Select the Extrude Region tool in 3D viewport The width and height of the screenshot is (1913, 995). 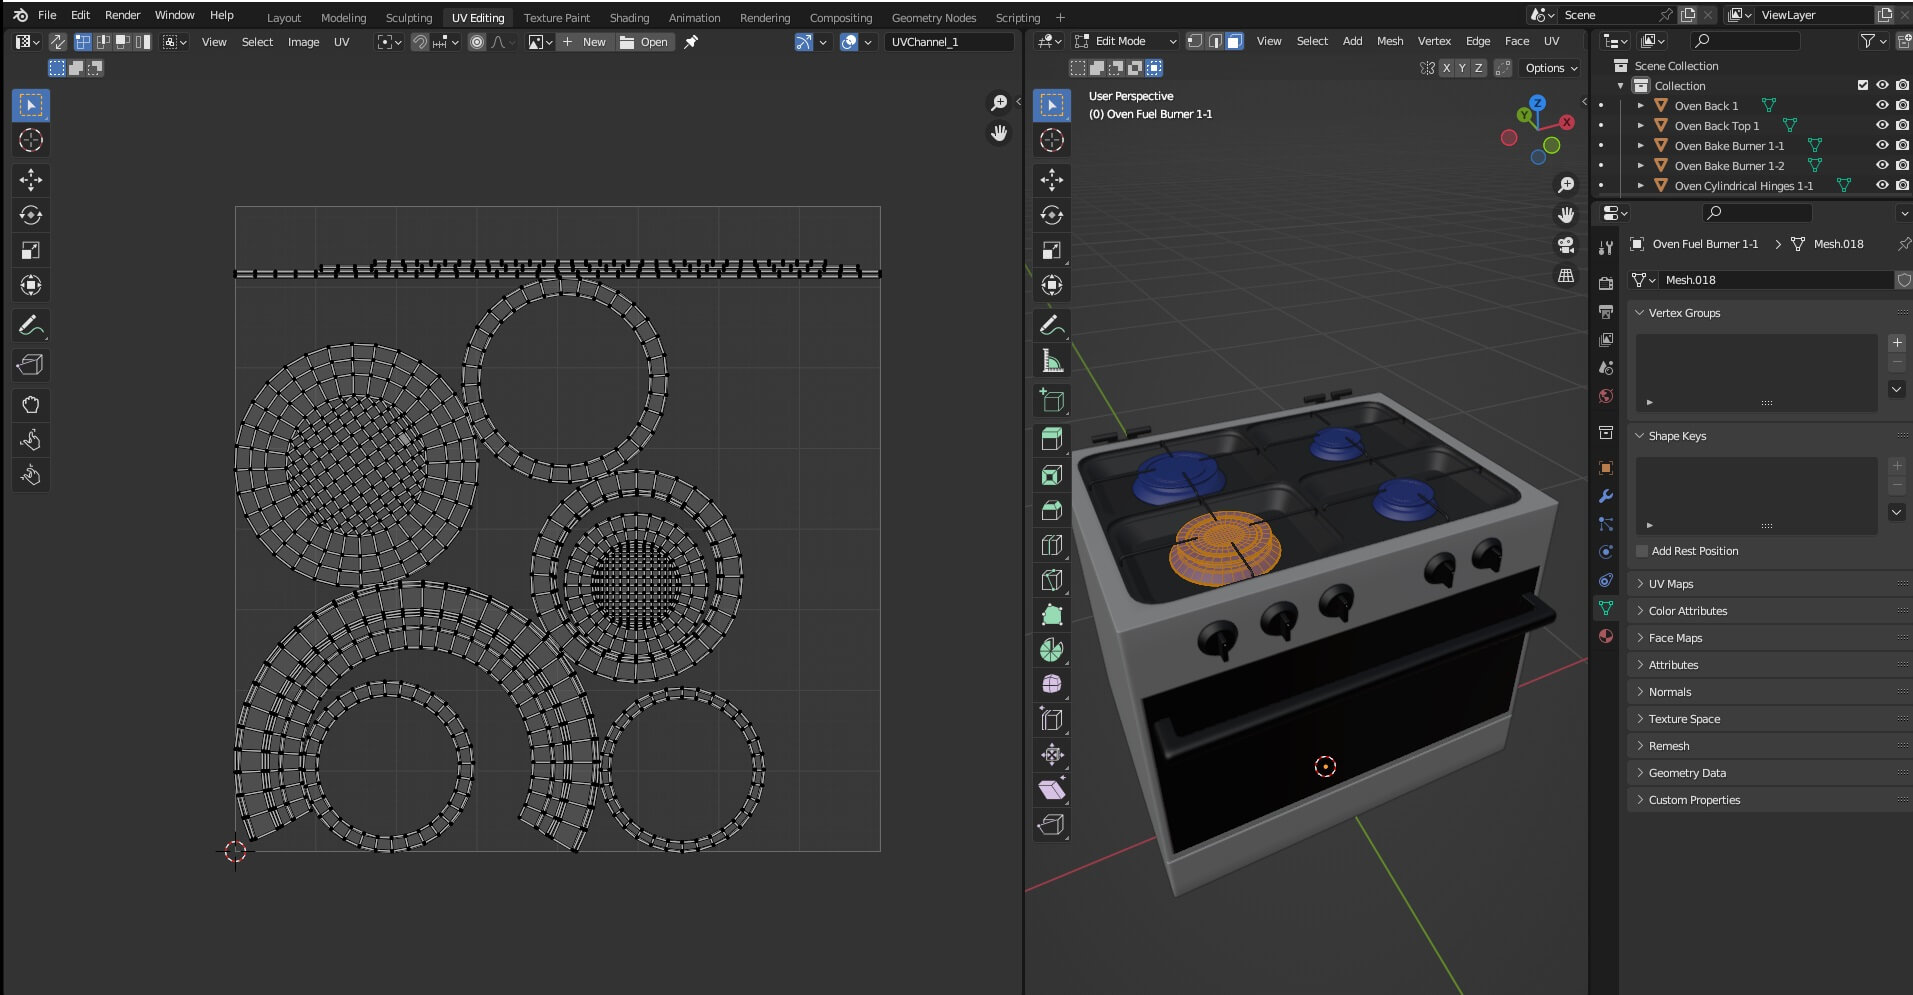(1052, 439)
